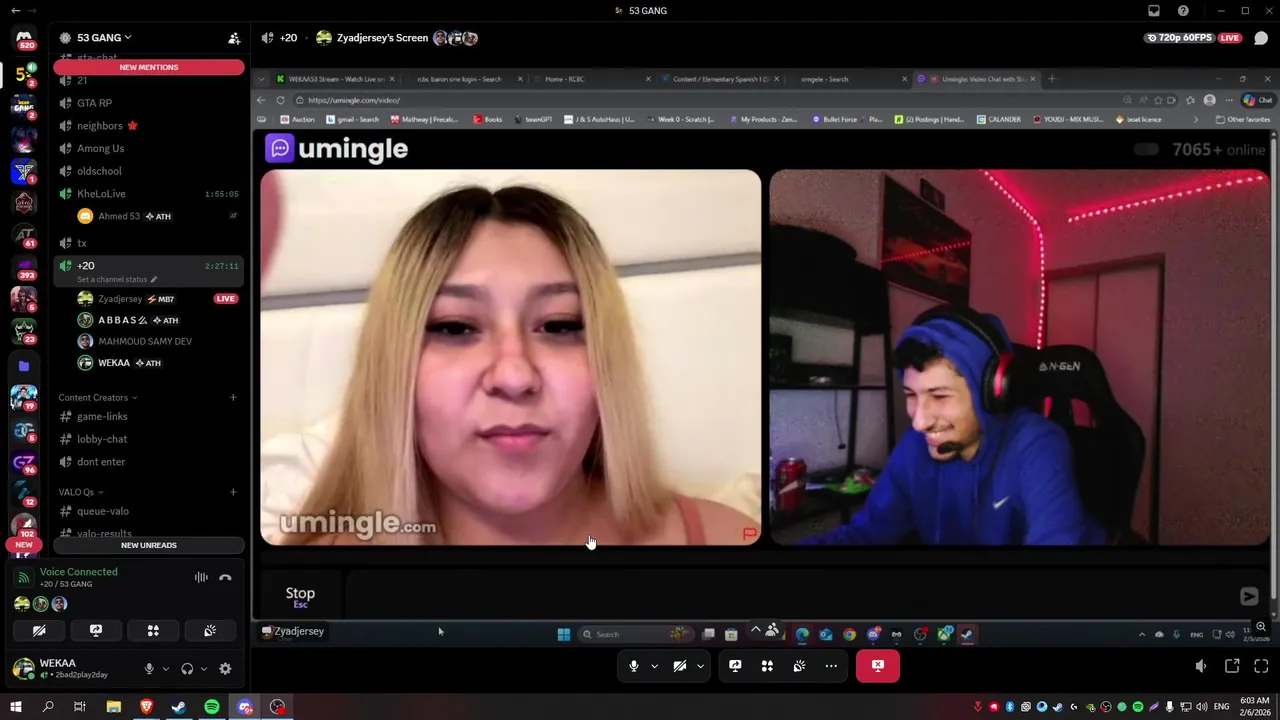The height and width of the screenshot is (720, 1280).
Task: Open the purple server folder icon
Action: coord(24,366)
